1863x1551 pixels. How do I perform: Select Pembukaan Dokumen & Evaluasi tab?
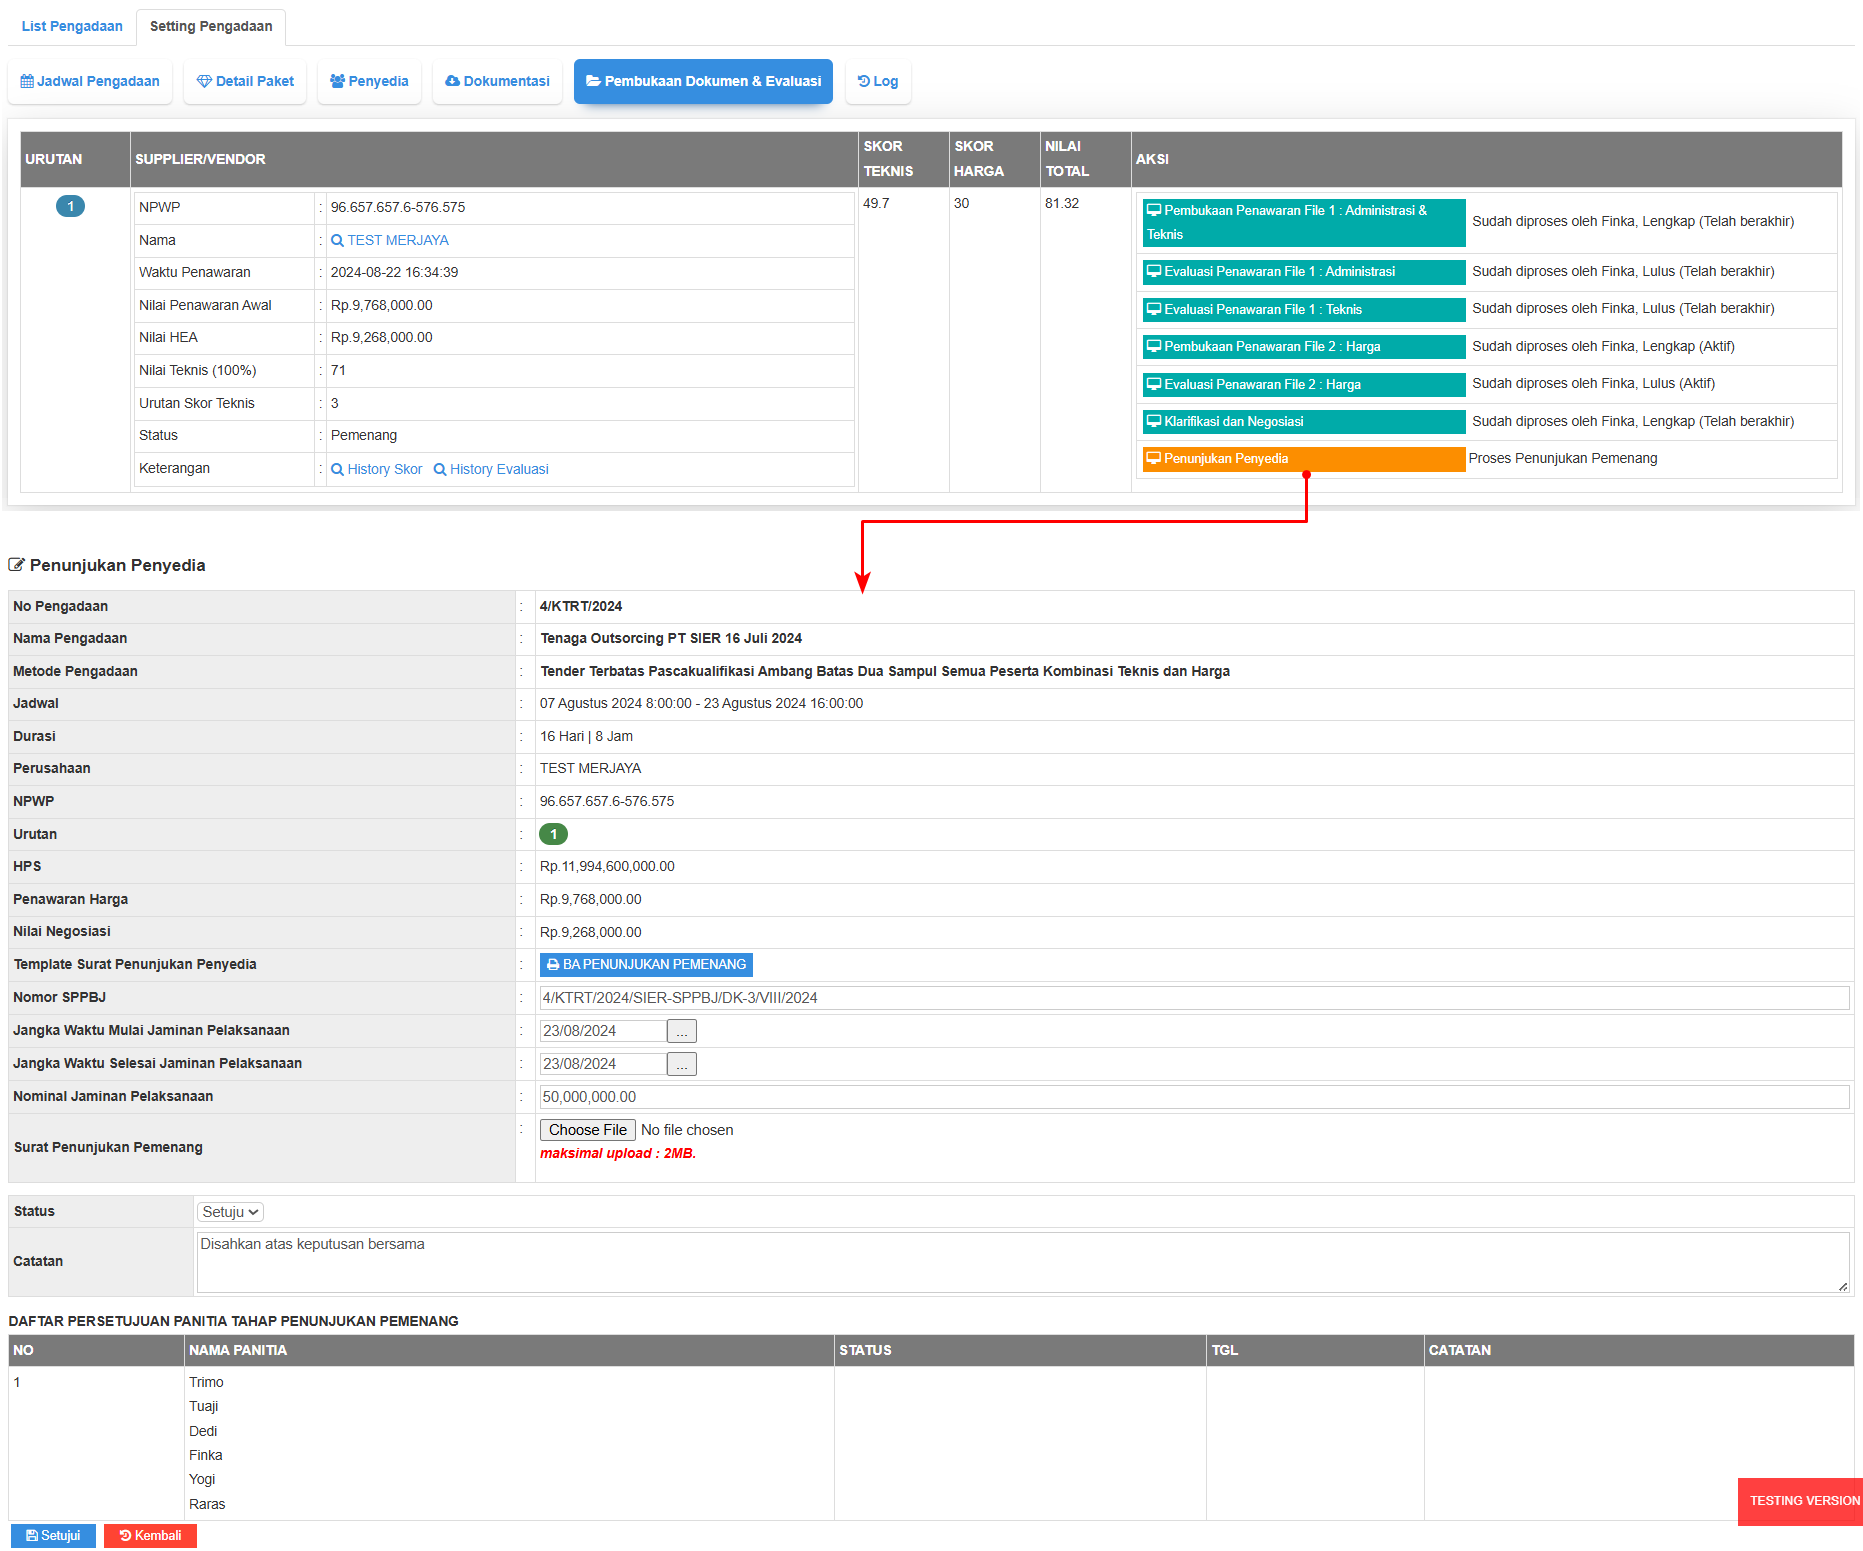pos(703,81)
